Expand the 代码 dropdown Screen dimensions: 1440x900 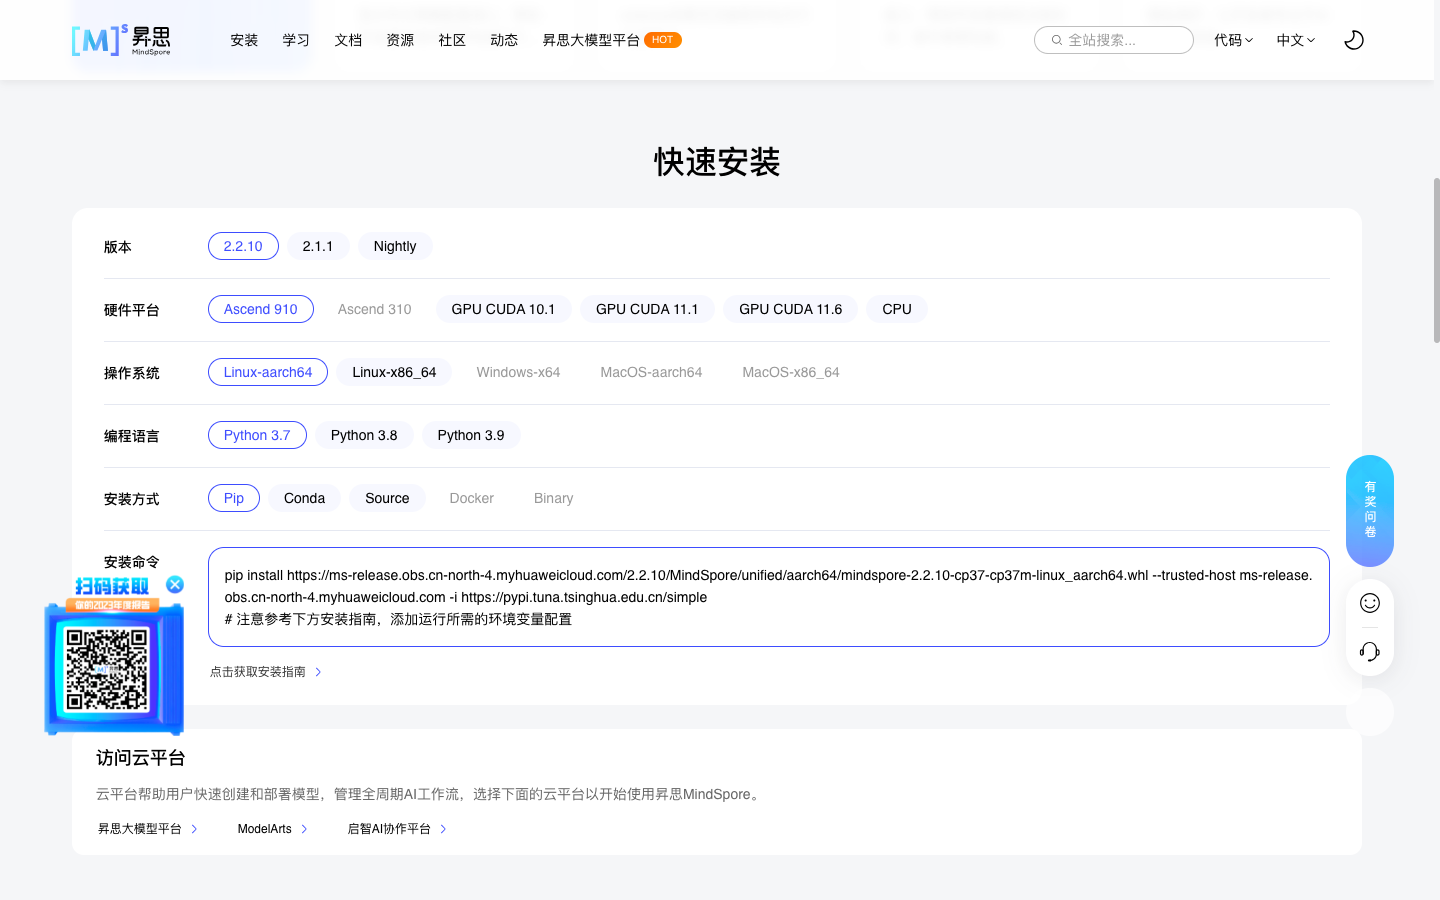[1233, 40]
